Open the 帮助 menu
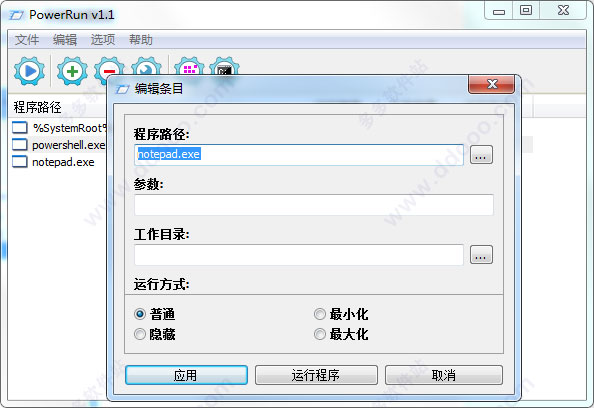 pos(141,39)
